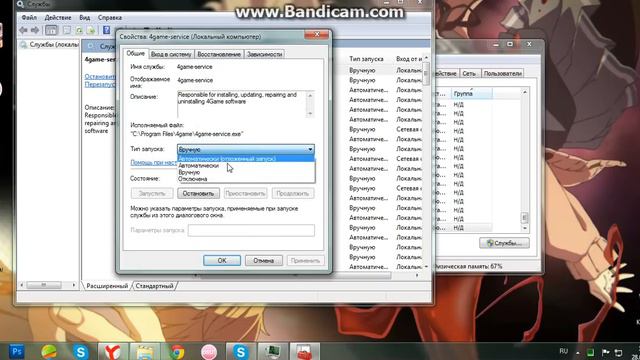Confirm with the OK button

pos(222,260)
